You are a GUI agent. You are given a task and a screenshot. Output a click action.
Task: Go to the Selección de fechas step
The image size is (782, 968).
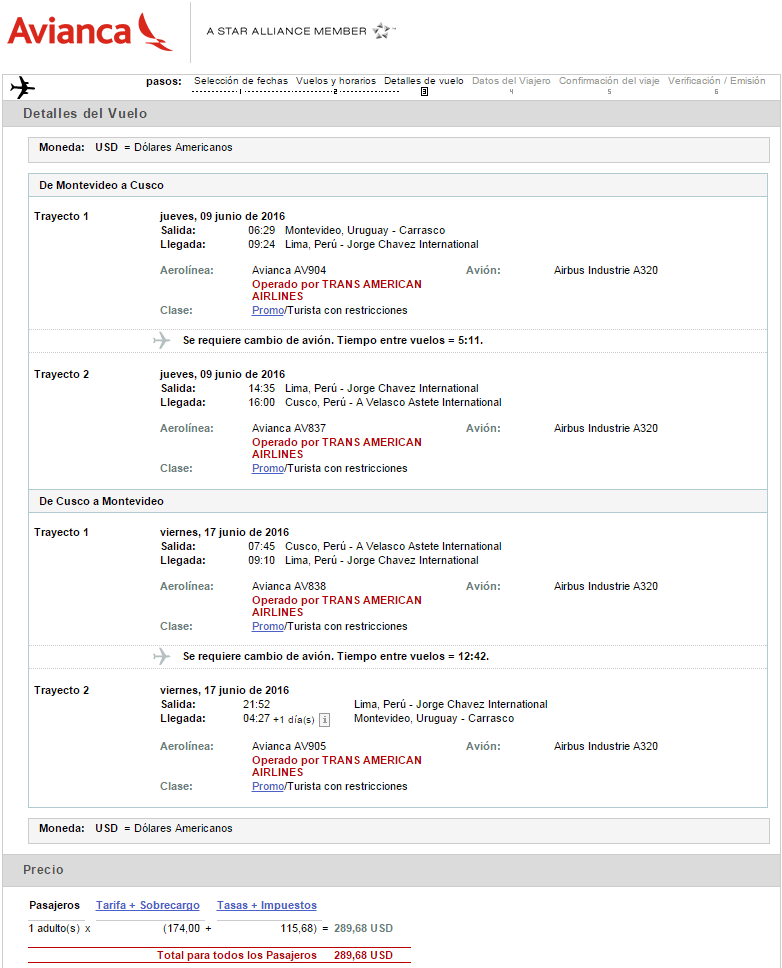click(241, 81)
